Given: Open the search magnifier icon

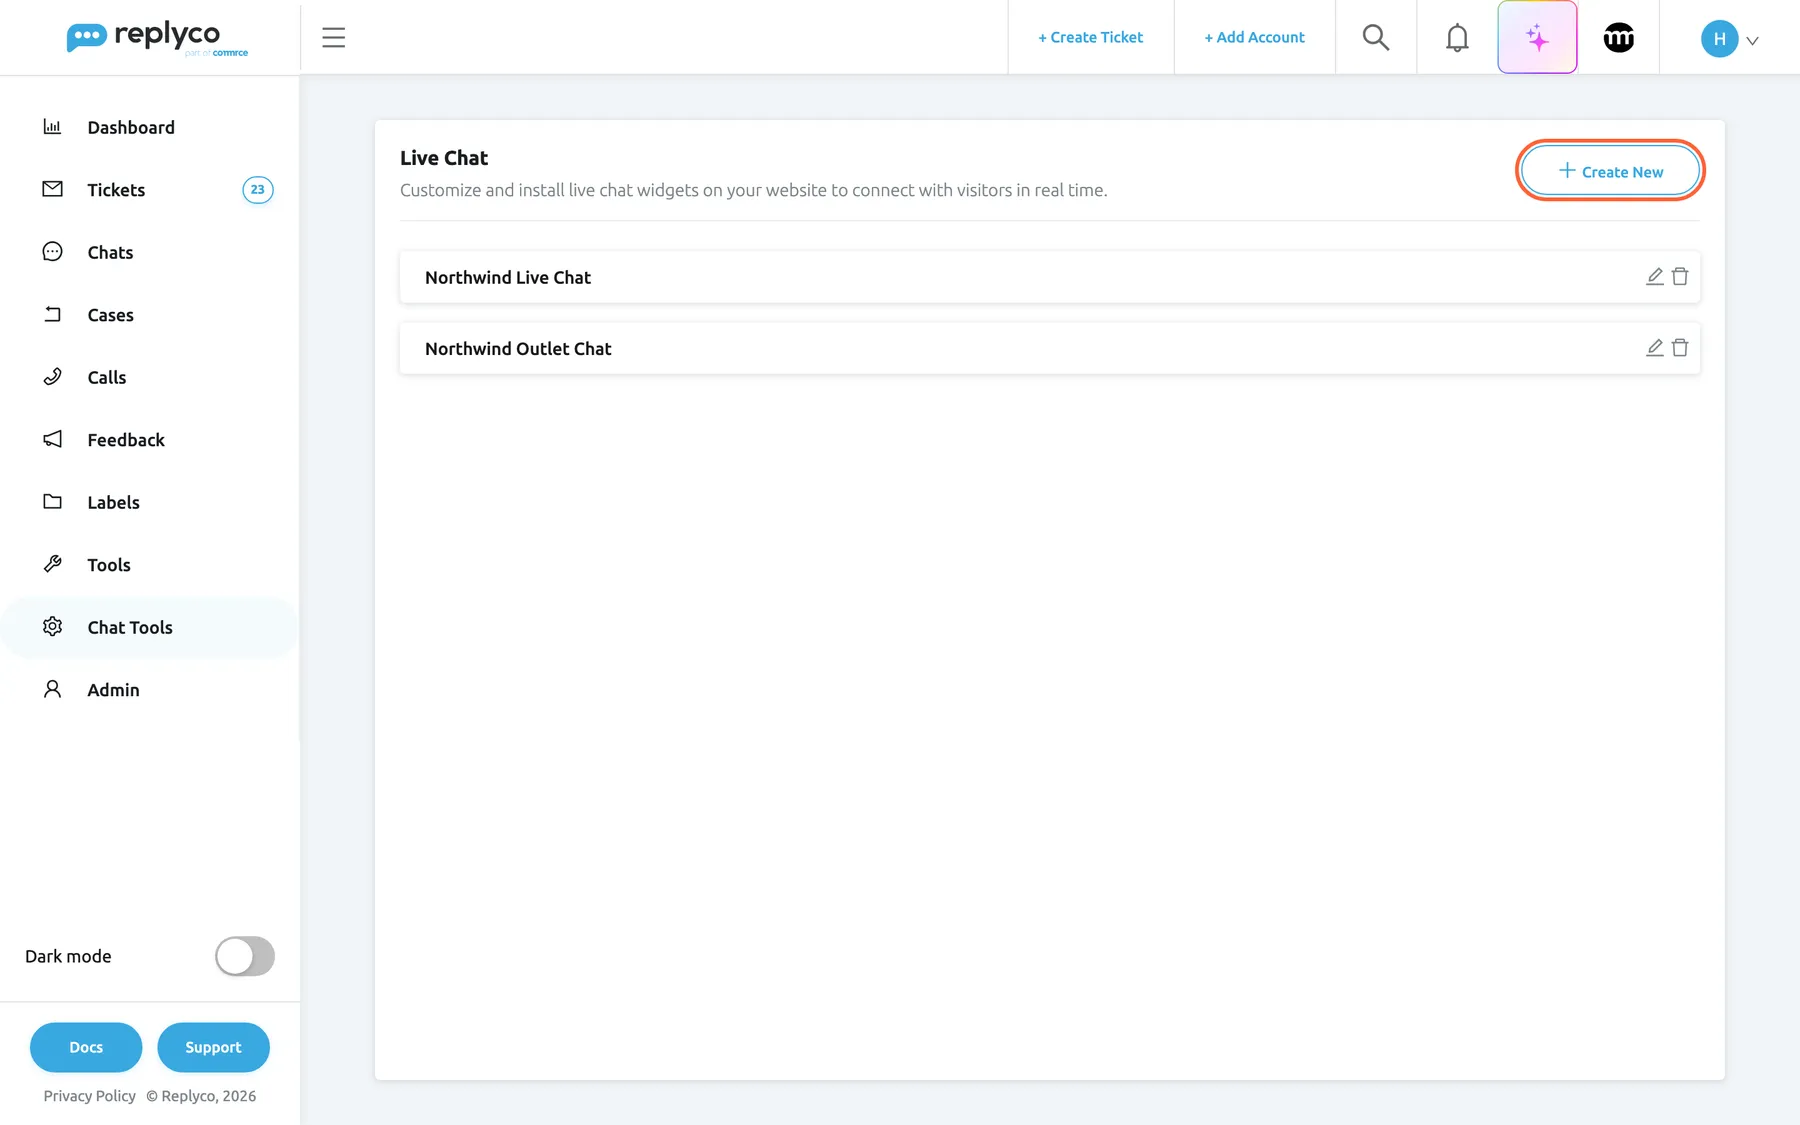Looking at the screenshot, I should click(1376, 38).
